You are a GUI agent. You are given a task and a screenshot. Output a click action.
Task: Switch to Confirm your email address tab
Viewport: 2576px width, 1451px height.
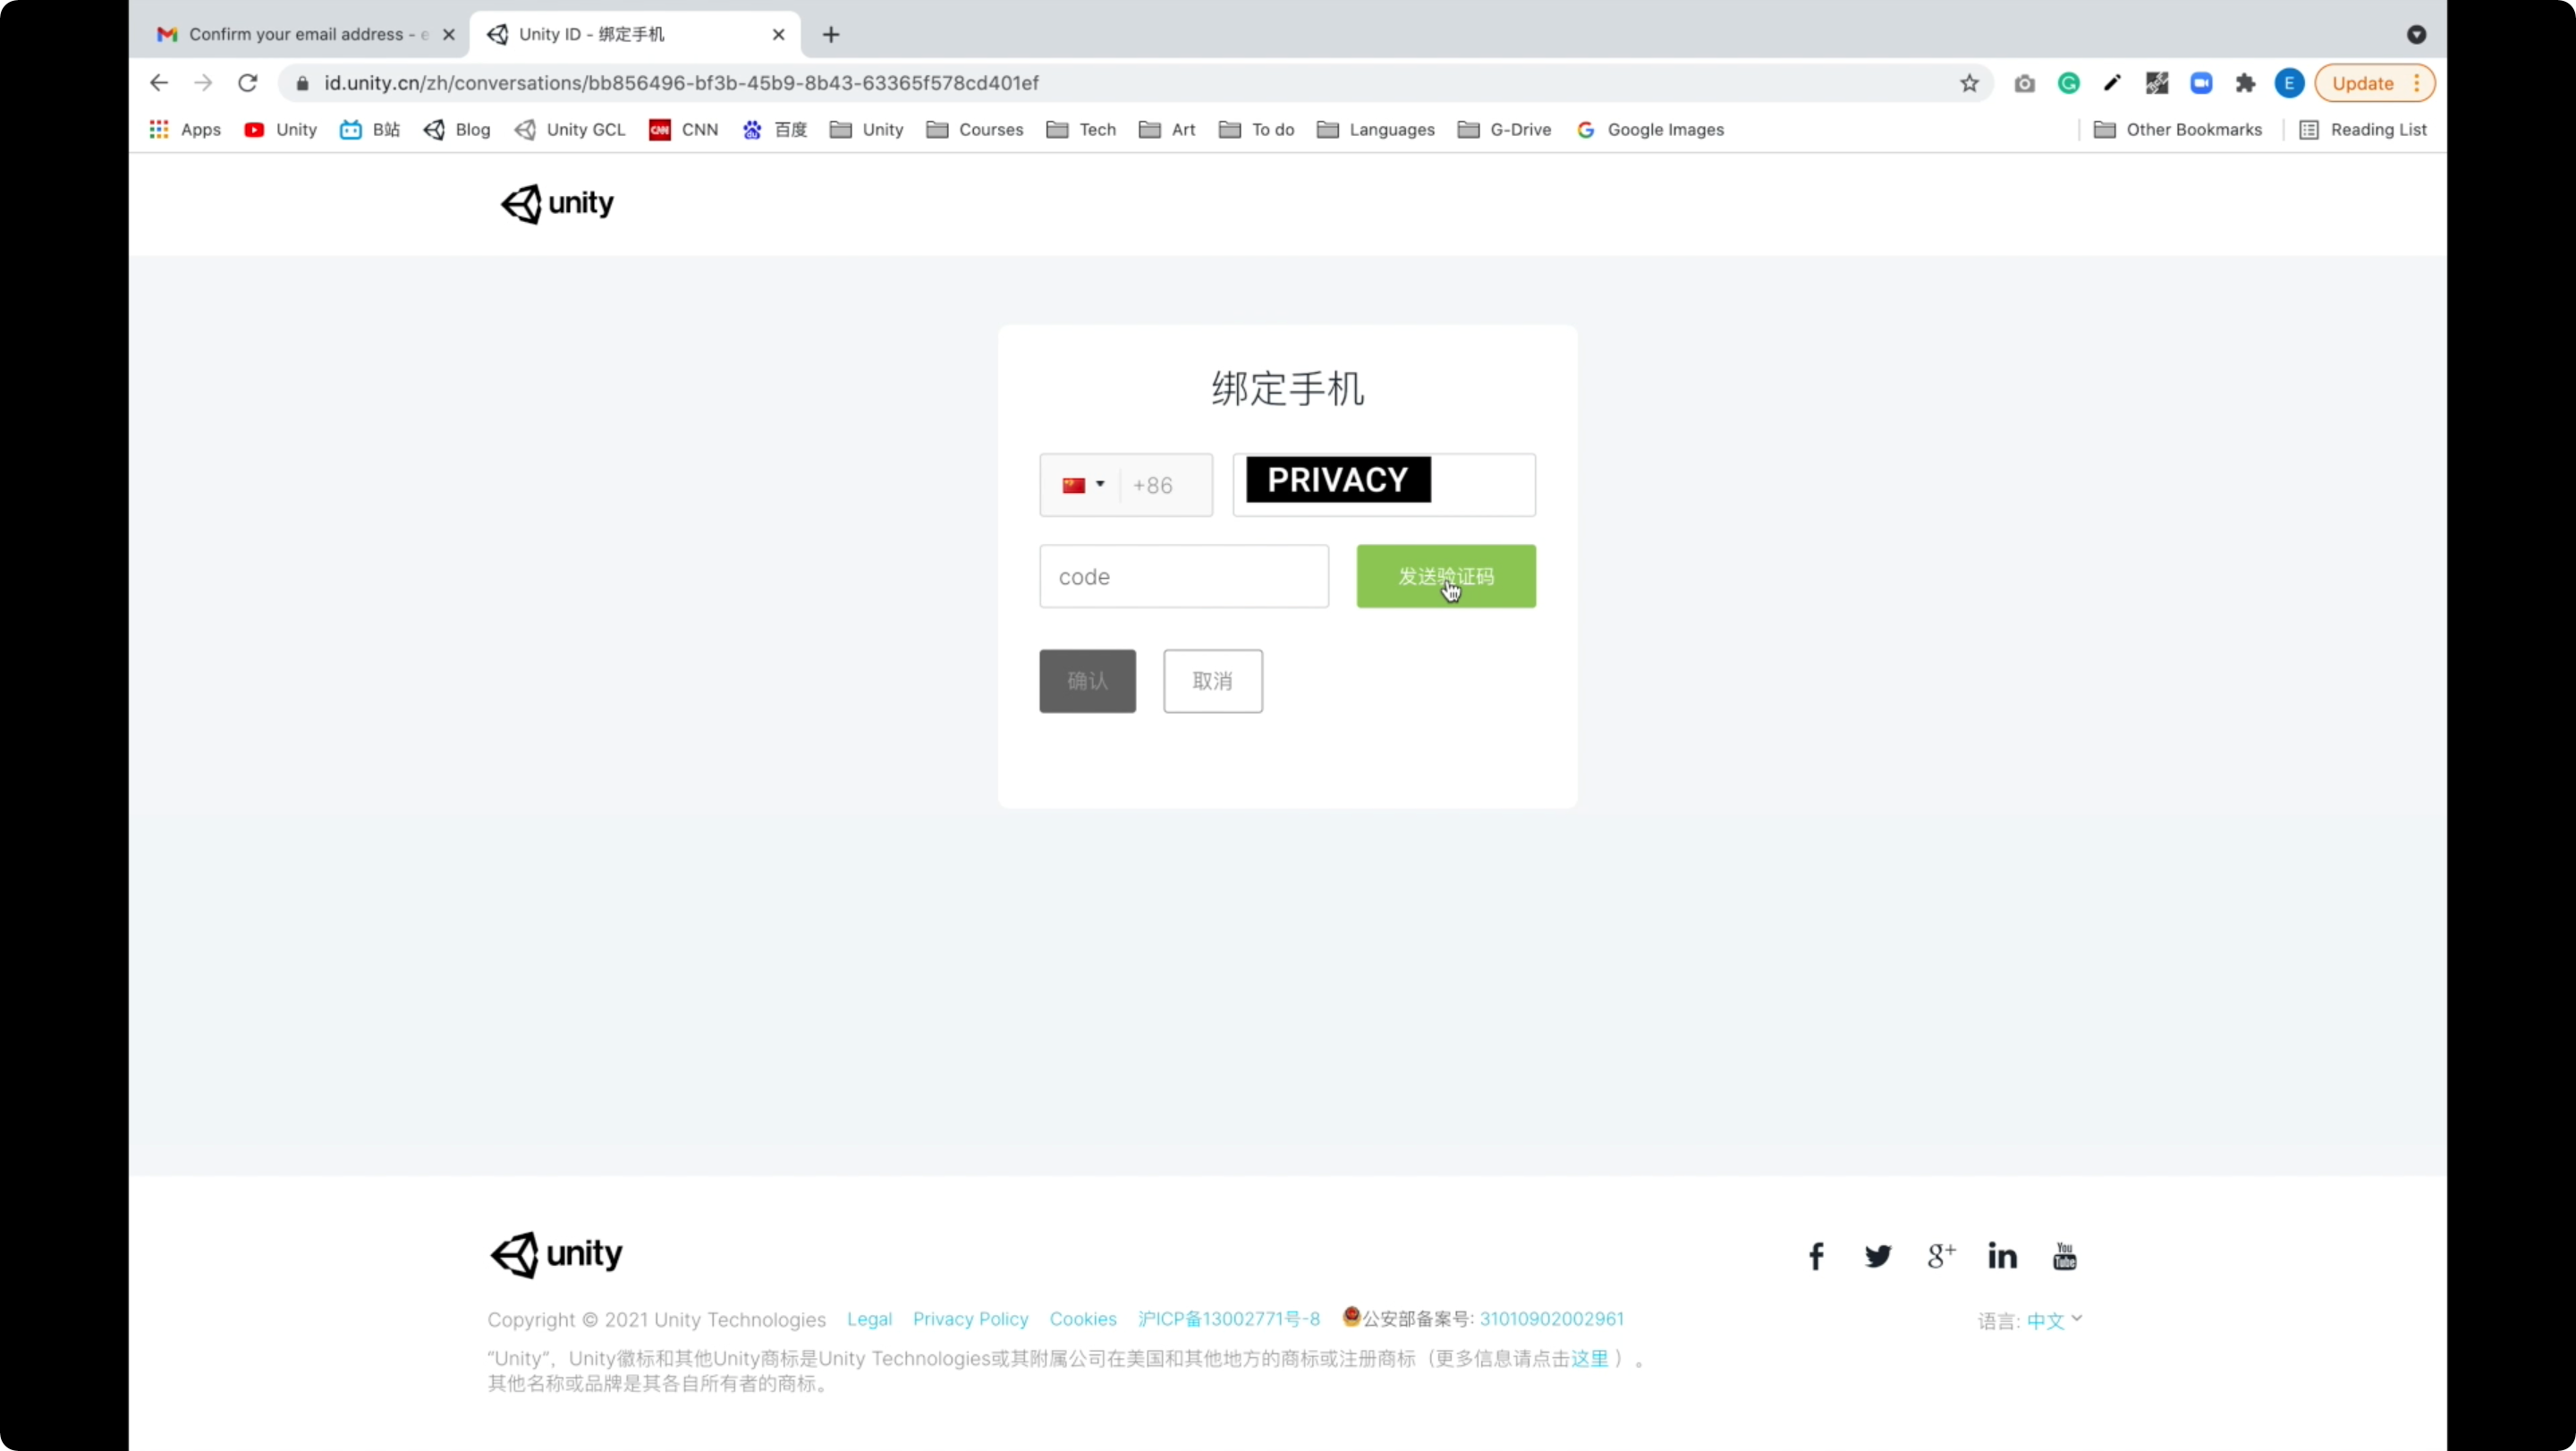295,34
